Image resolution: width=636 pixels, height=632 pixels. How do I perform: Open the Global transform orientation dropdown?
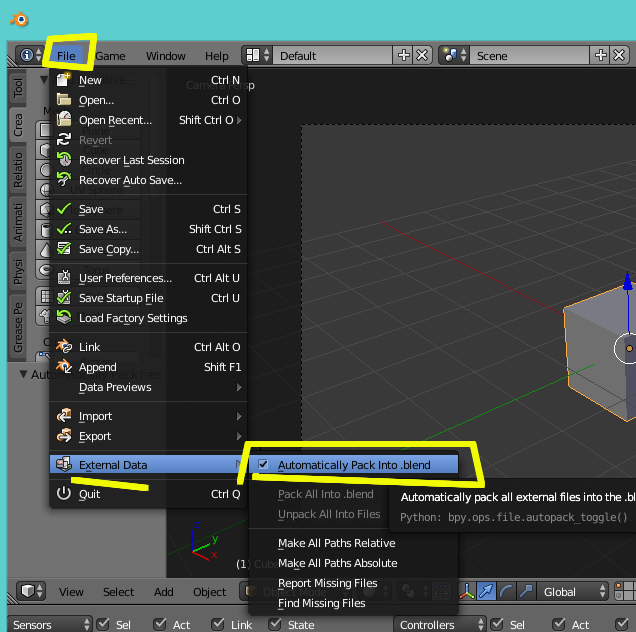click(x=574, y=592)
